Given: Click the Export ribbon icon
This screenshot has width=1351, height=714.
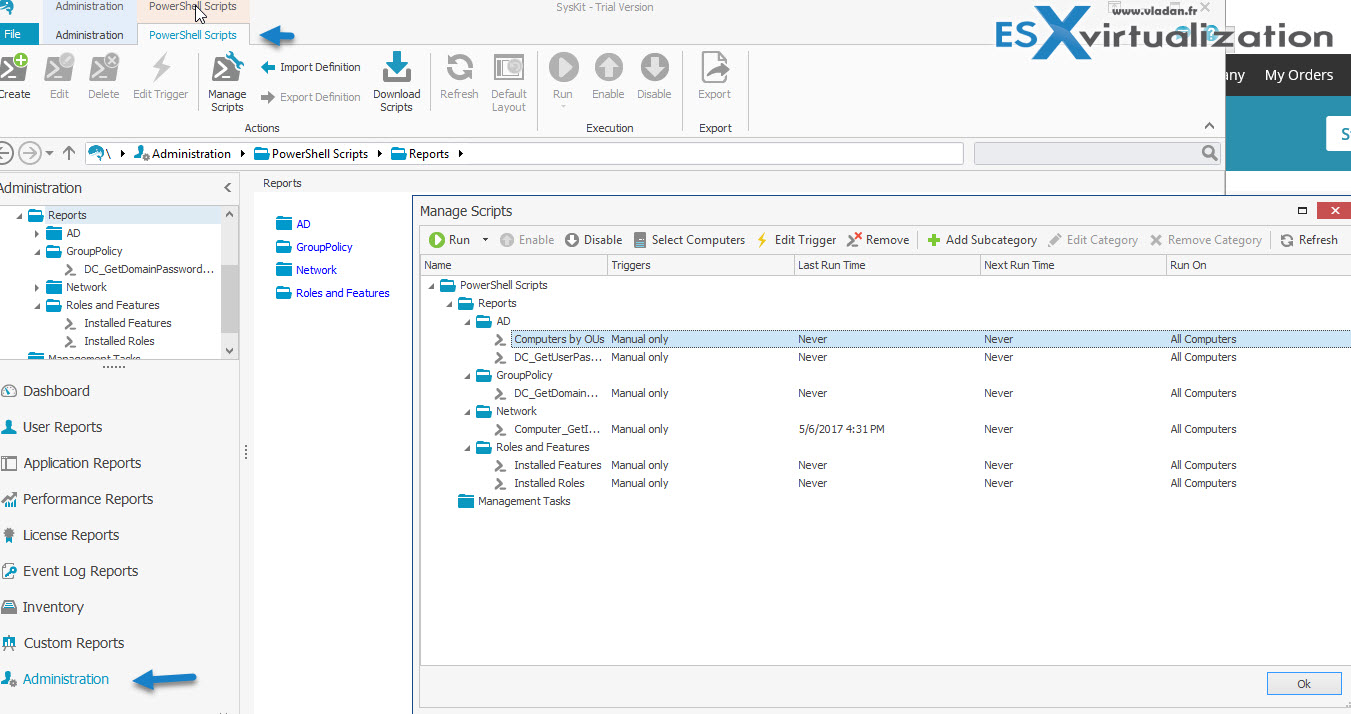Looking at the screenshot, I should [x=714, y=68].
